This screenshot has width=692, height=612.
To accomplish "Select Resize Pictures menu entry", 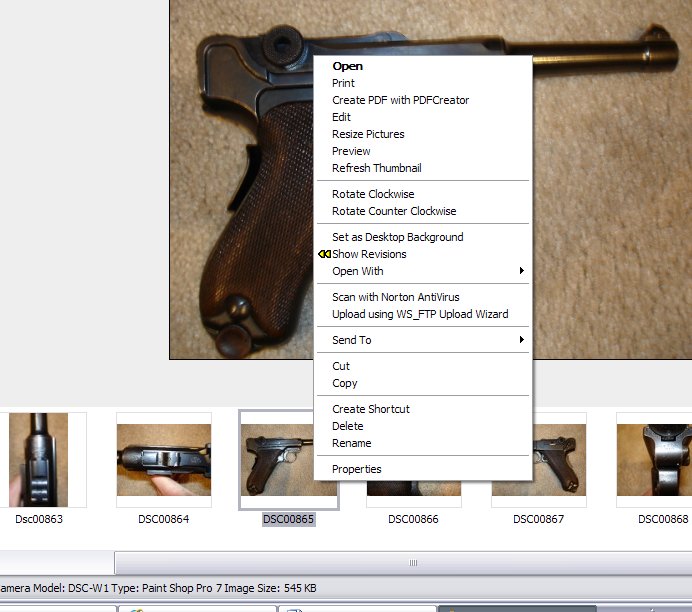I will tap(423, 134).
